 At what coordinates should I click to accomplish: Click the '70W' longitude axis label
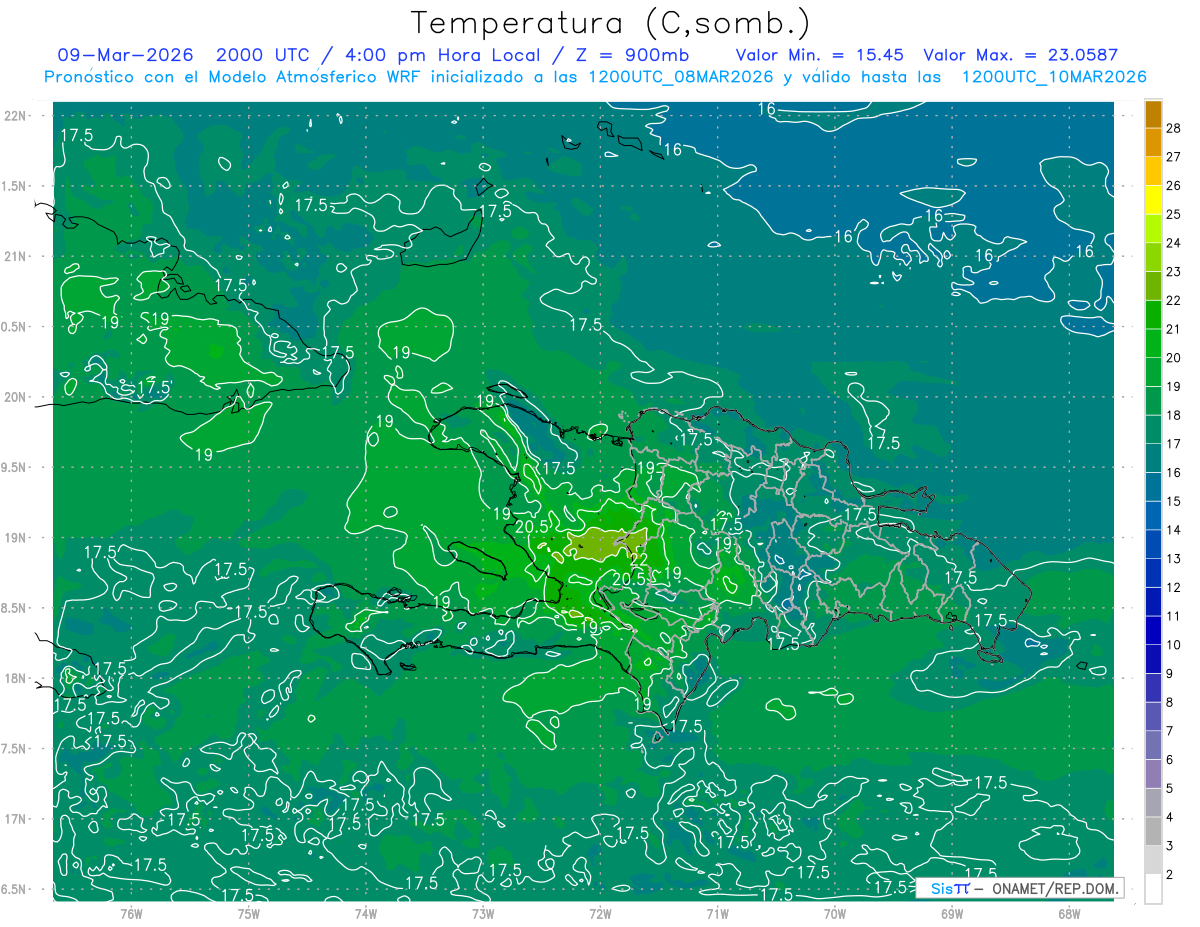tap(835, 913)
